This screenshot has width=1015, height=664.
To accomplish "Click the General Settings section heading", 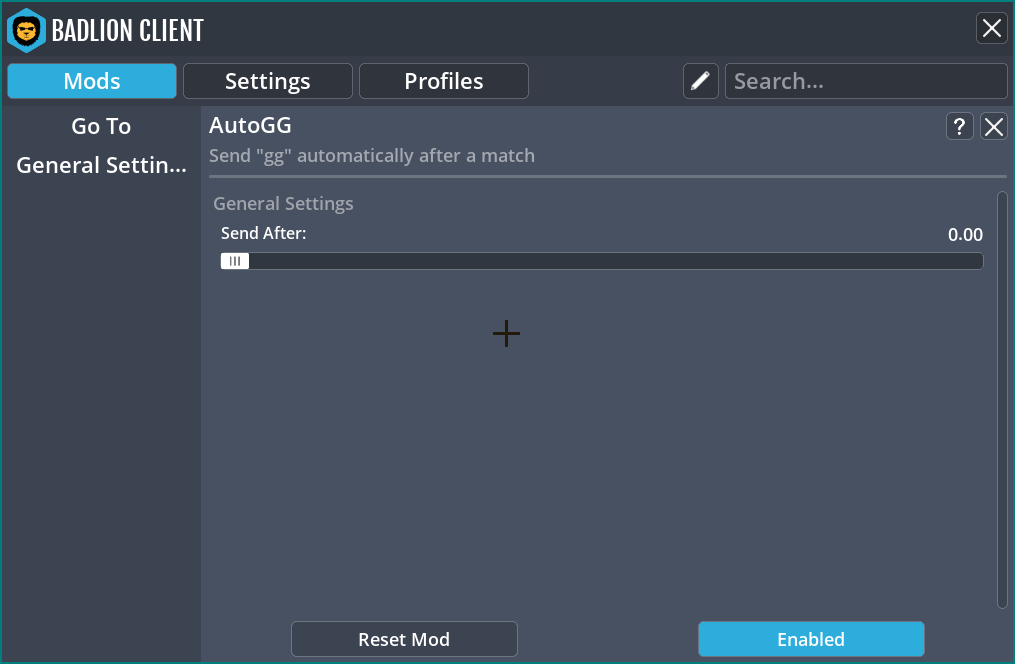I will tap(284, 204).
